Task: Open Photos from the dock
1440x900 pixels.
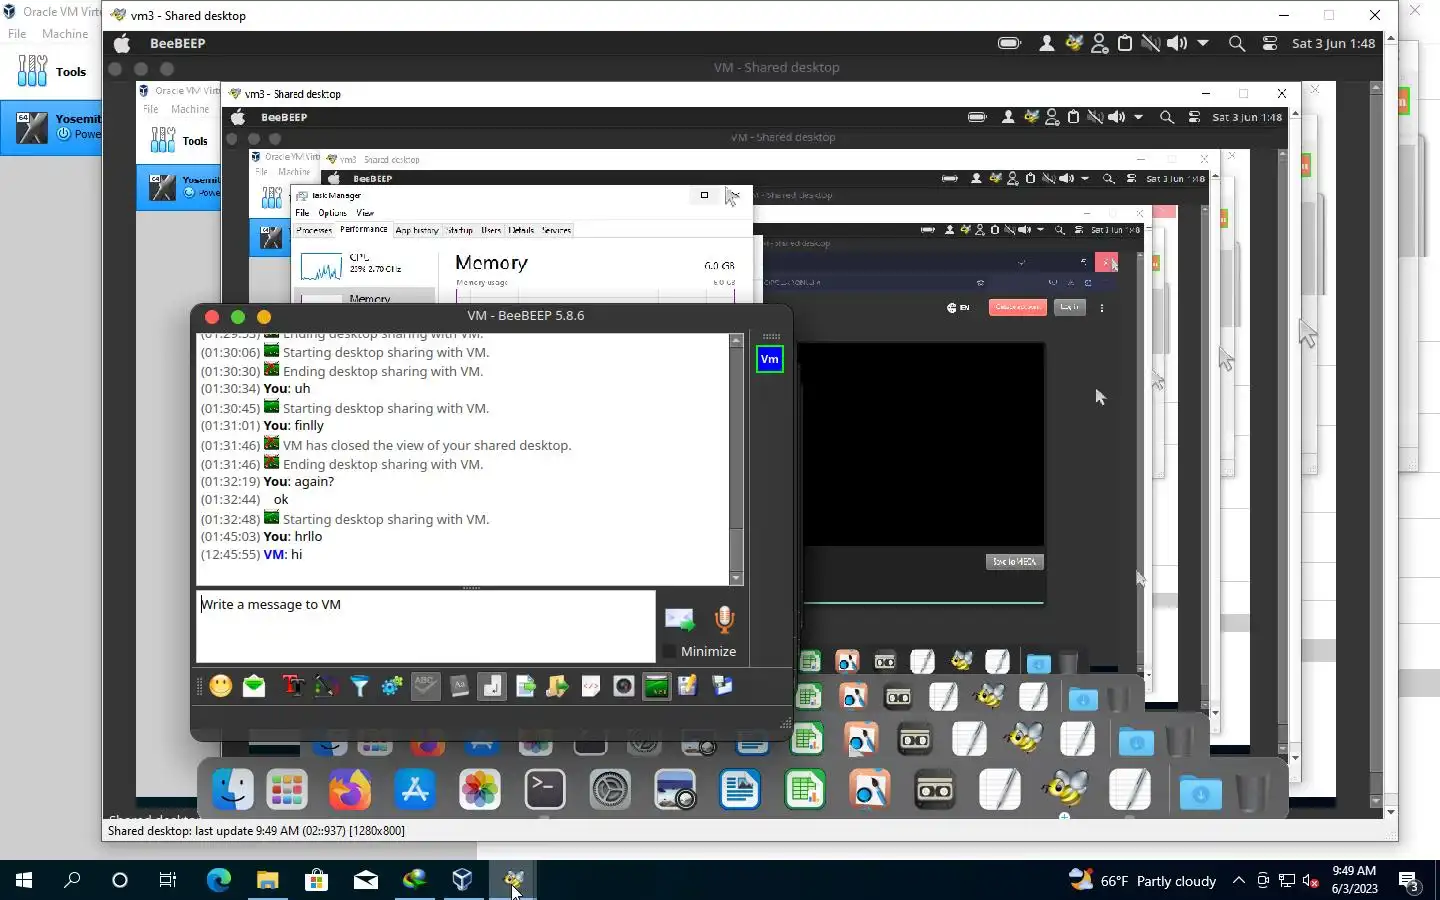Action: [480, 790]
